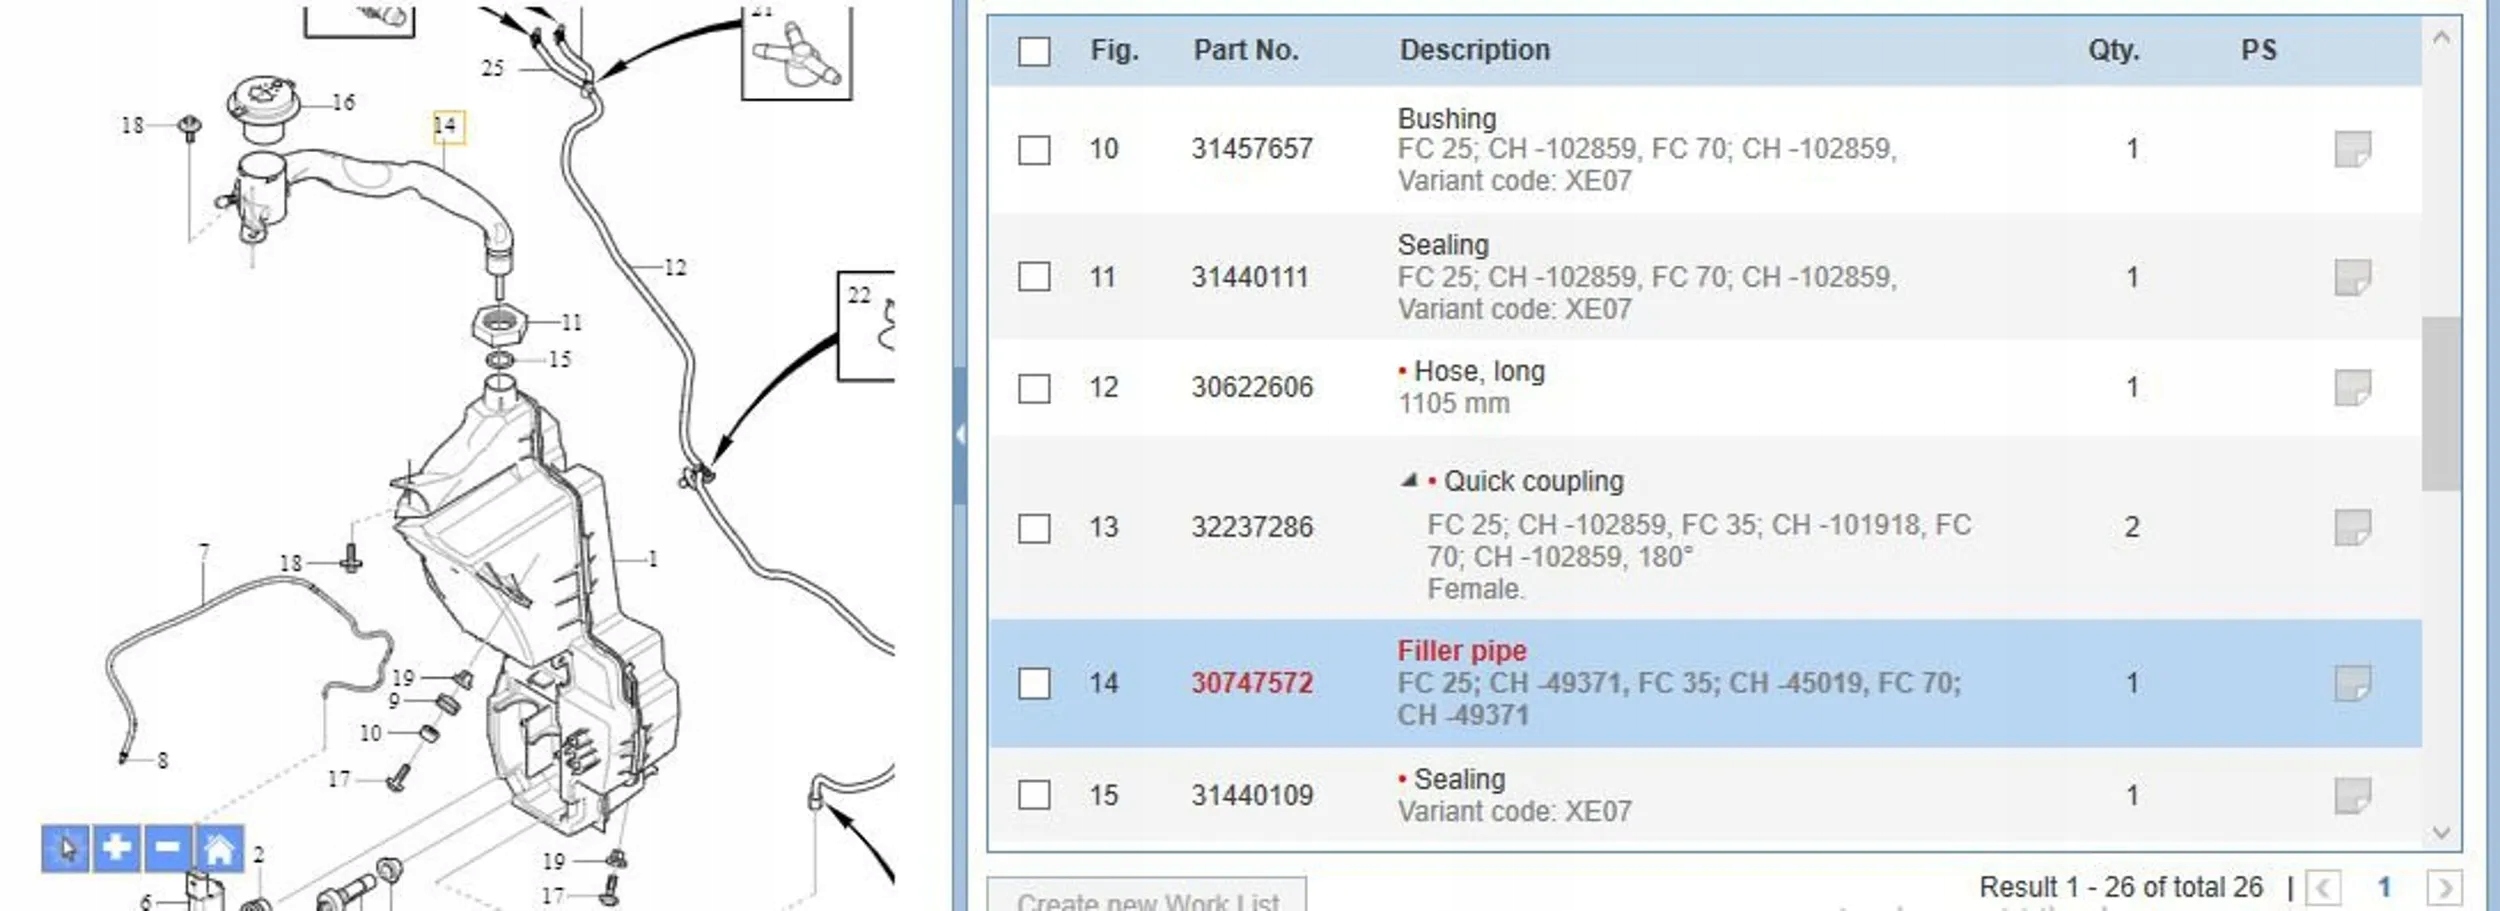Click part number 32237286

pyautogui.click(x=1252, y=527)
